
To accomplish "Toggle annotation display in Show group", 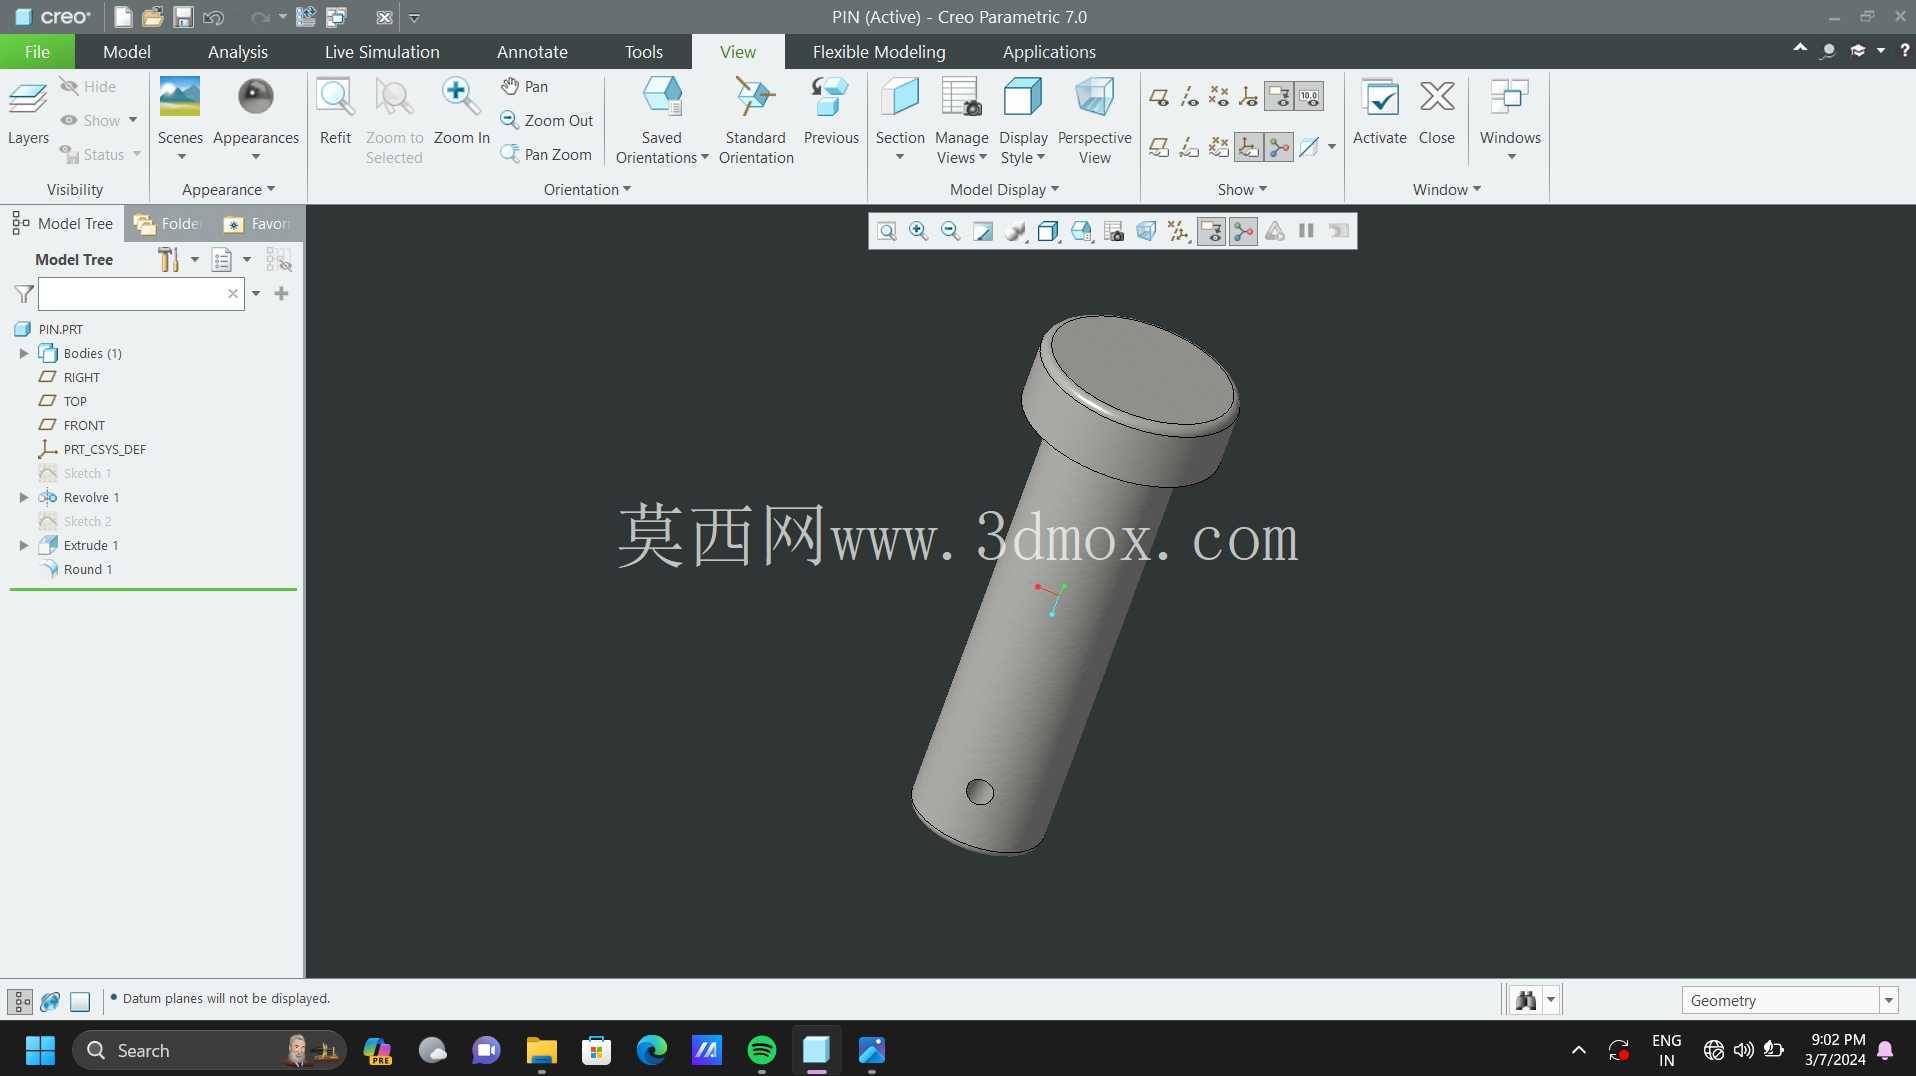I will (1279, 97).
